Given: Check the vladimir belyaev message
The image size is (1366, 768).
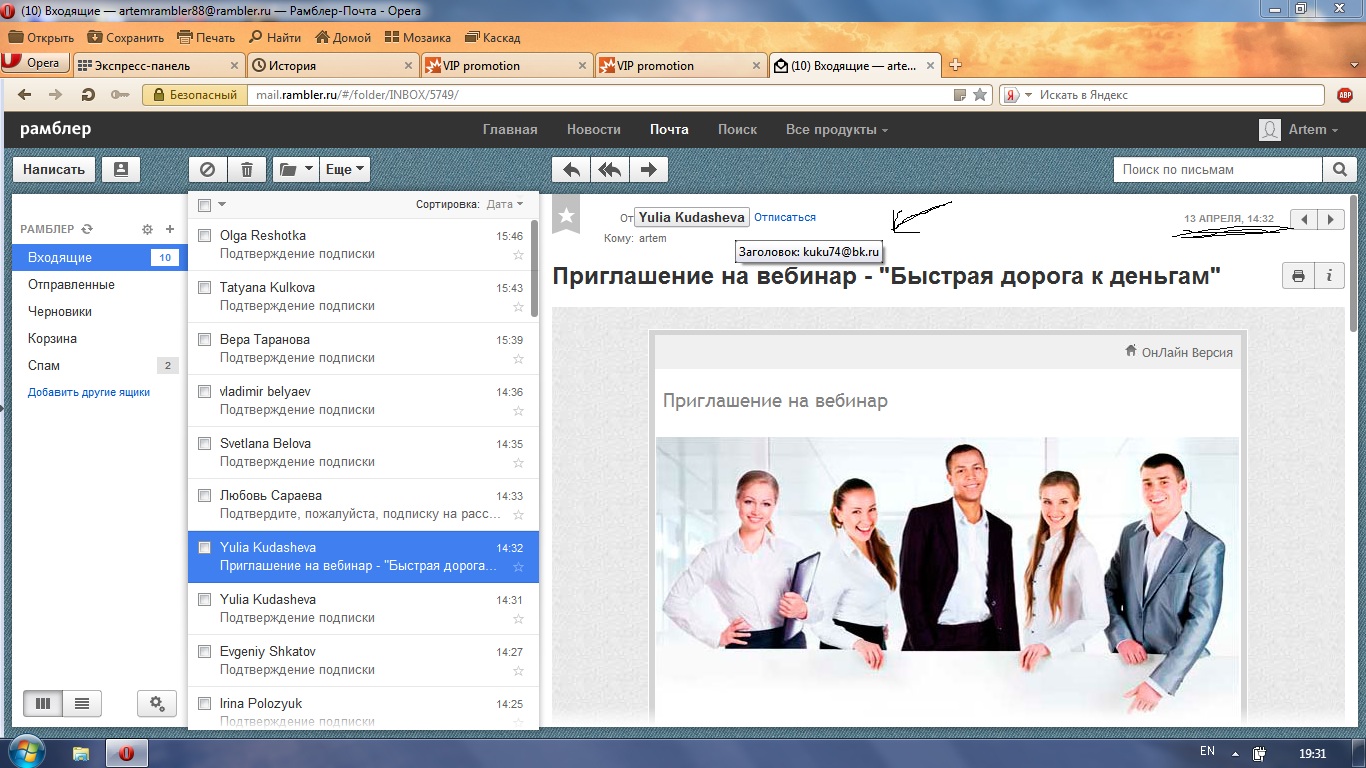Looking at the screenshot, I should click(x=204, y=392).
